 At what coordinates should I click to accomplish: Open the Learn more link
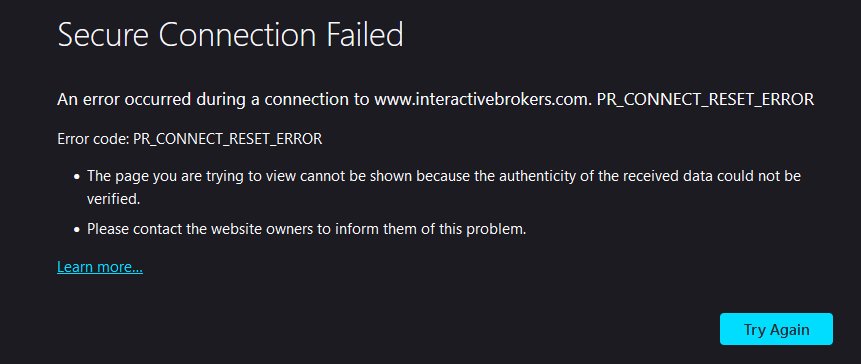(100, 267)
